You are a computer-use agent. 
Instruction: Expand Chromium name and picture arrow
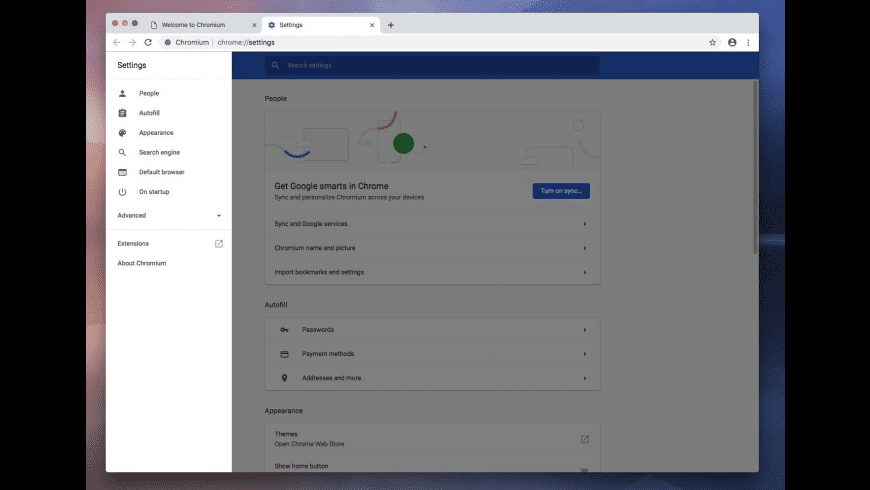[585, 248]
